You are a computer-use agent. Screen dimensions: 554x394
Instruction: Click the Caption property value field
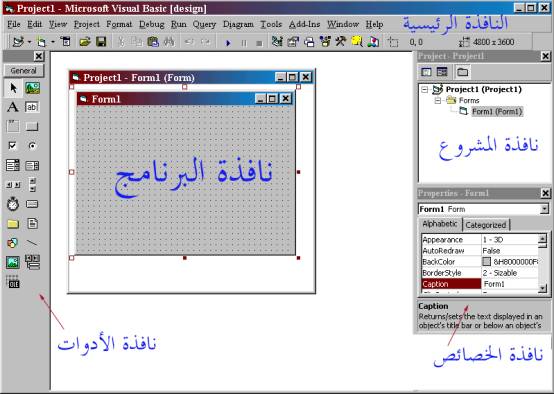pos(510,284)
